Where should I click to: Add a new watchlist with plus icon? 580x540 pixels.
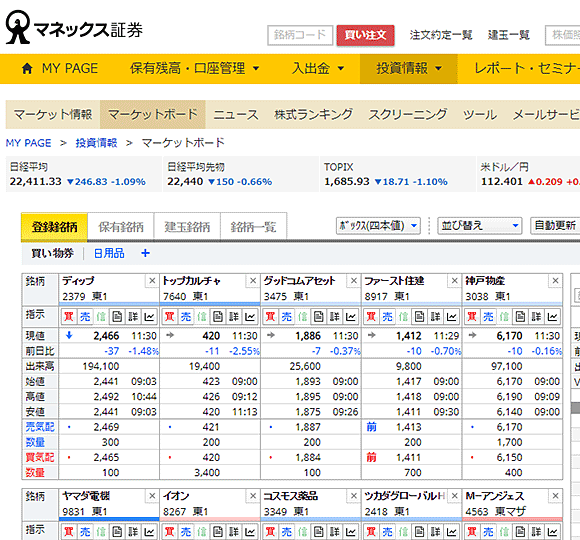click(145, 253)
